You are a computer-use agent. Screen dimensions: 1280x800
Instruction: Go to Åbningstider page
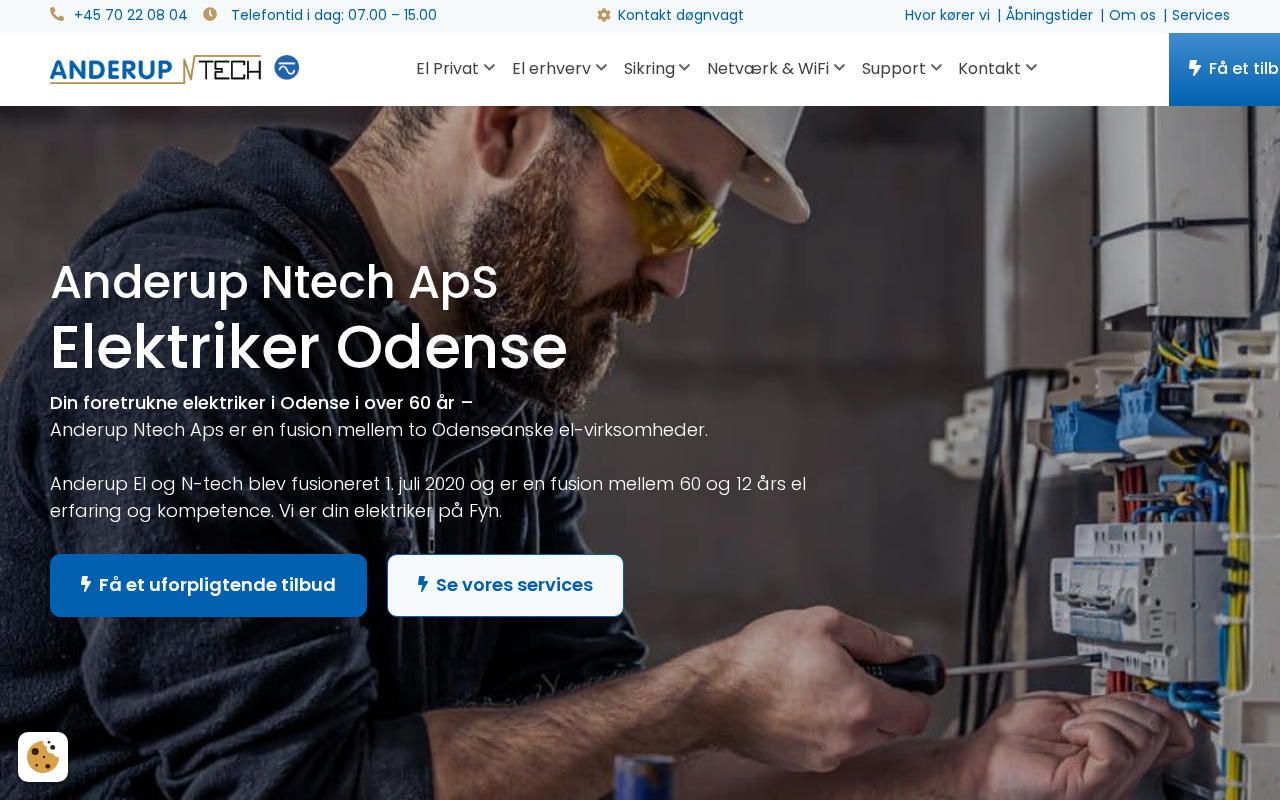pos(1049,15)
